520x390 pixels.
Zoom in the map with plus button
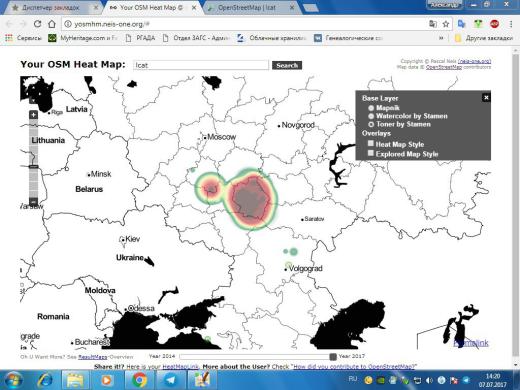33,115
